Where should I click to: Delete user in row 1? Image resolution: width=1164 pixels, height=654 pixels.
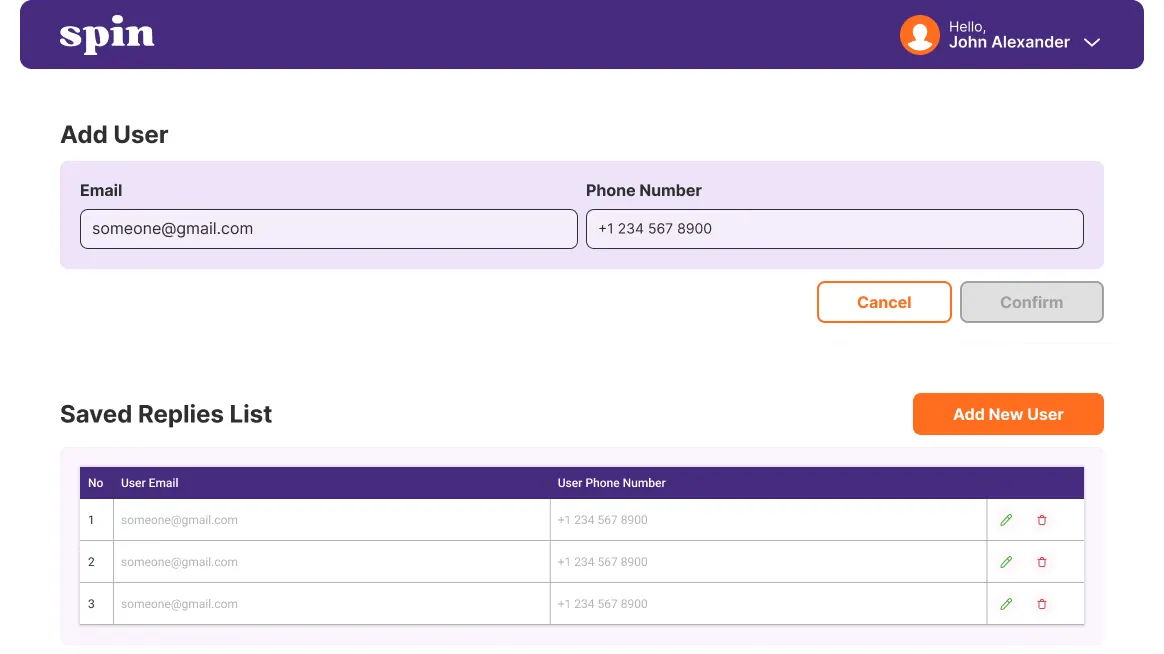(x=1042, y=520)
